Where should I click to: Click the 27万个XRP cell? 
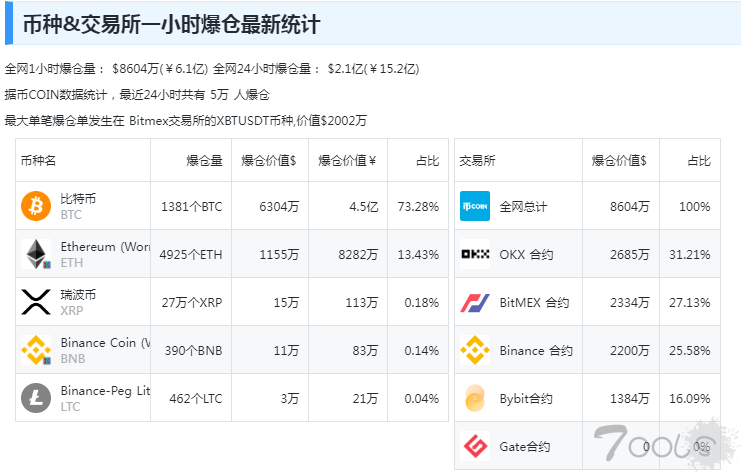point(192,303)
